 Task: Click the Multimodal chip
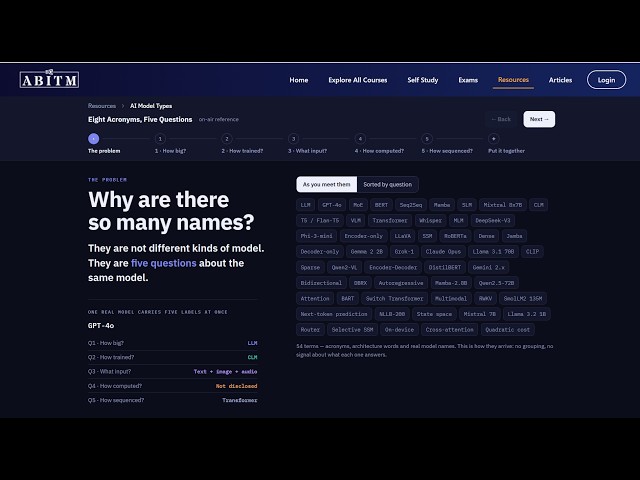[451, 298]
